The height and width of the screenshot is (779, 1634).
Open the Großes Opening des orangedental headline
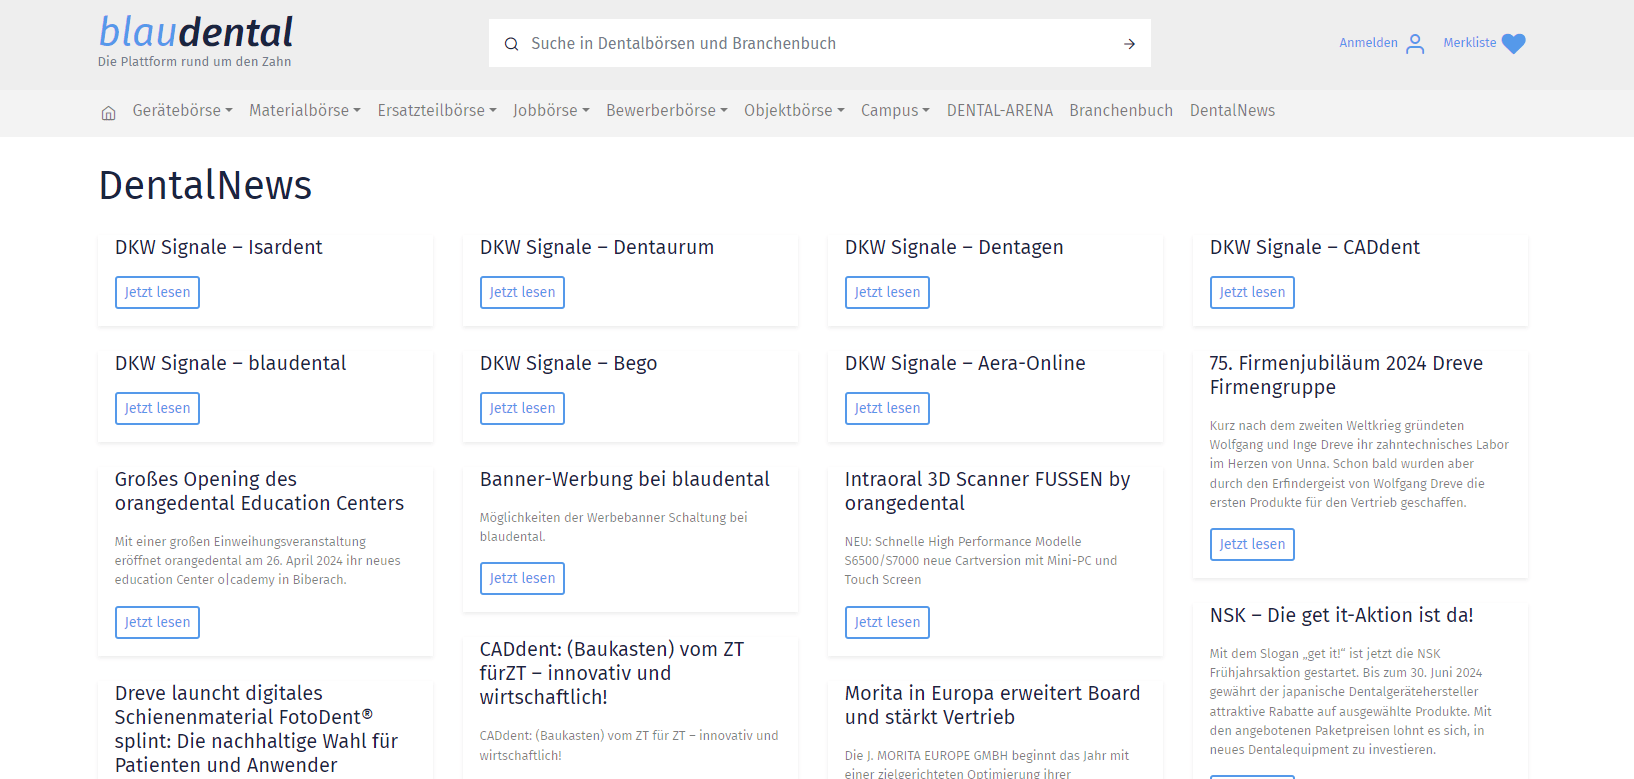(259, 491)
